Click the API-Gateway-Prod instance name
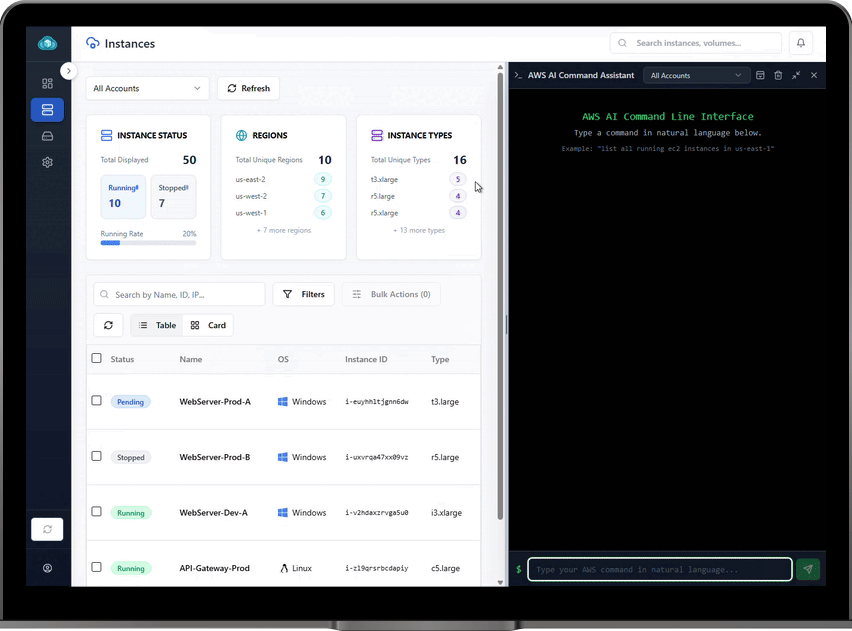 [215, 568]
